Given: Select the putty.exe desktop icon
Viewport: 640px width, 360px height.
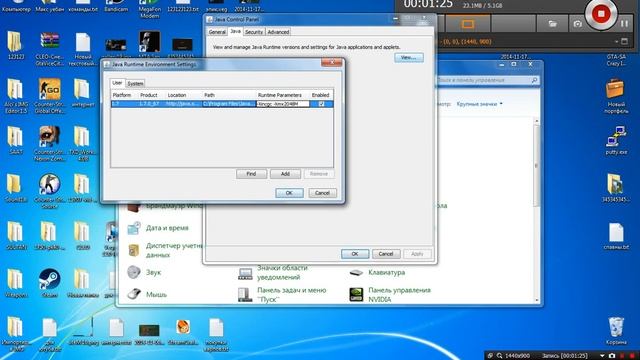Looking at the screenshot, I should [x=616, y=140].
